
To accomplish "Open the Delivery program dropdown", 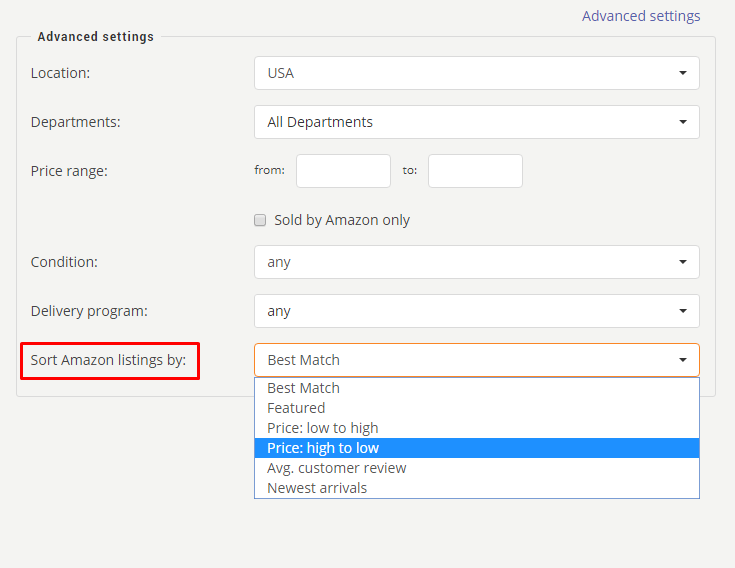I will pyautogui.click(x=477, y=311).
